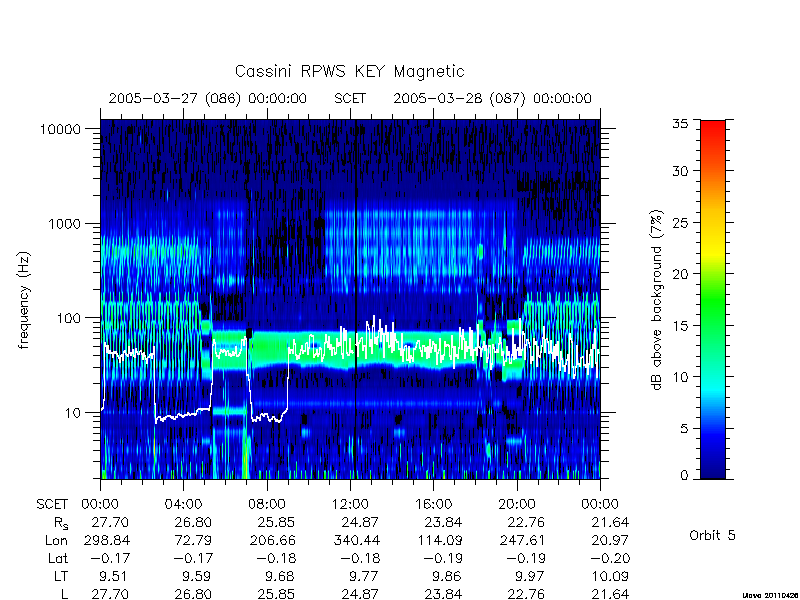The image size is (800, 600).
Task: Select LT value 9.68
Action: (280, 577)
